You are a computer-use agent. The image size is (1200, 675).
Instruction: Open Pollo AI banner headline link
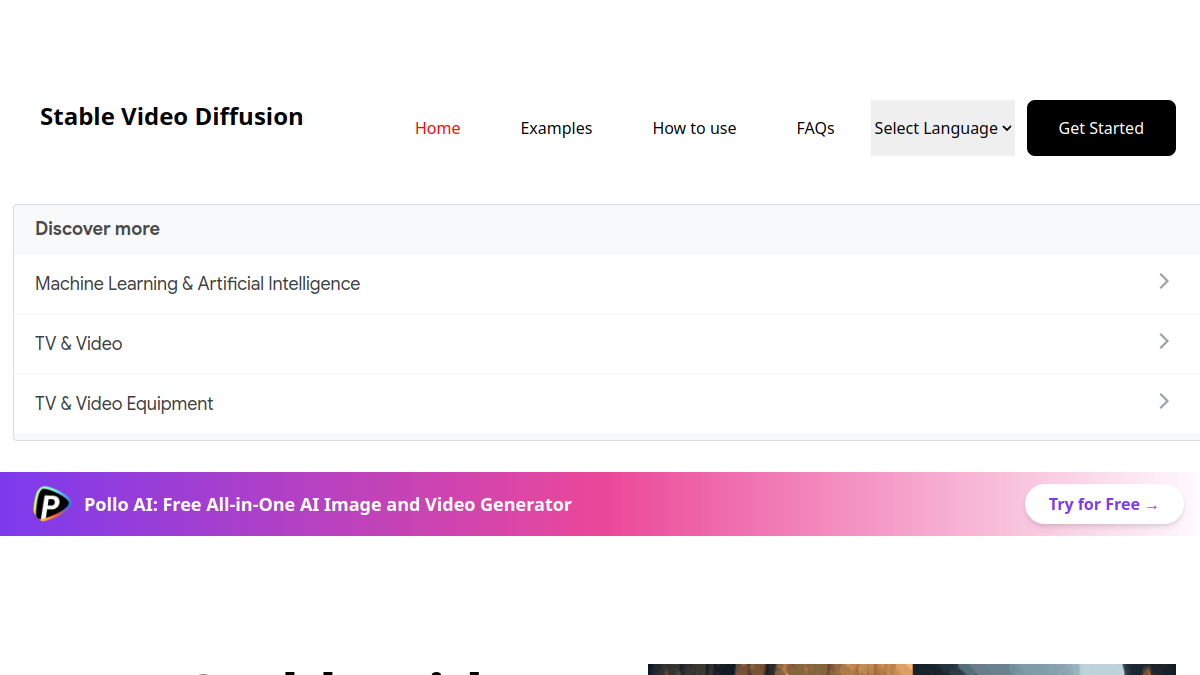328,505
